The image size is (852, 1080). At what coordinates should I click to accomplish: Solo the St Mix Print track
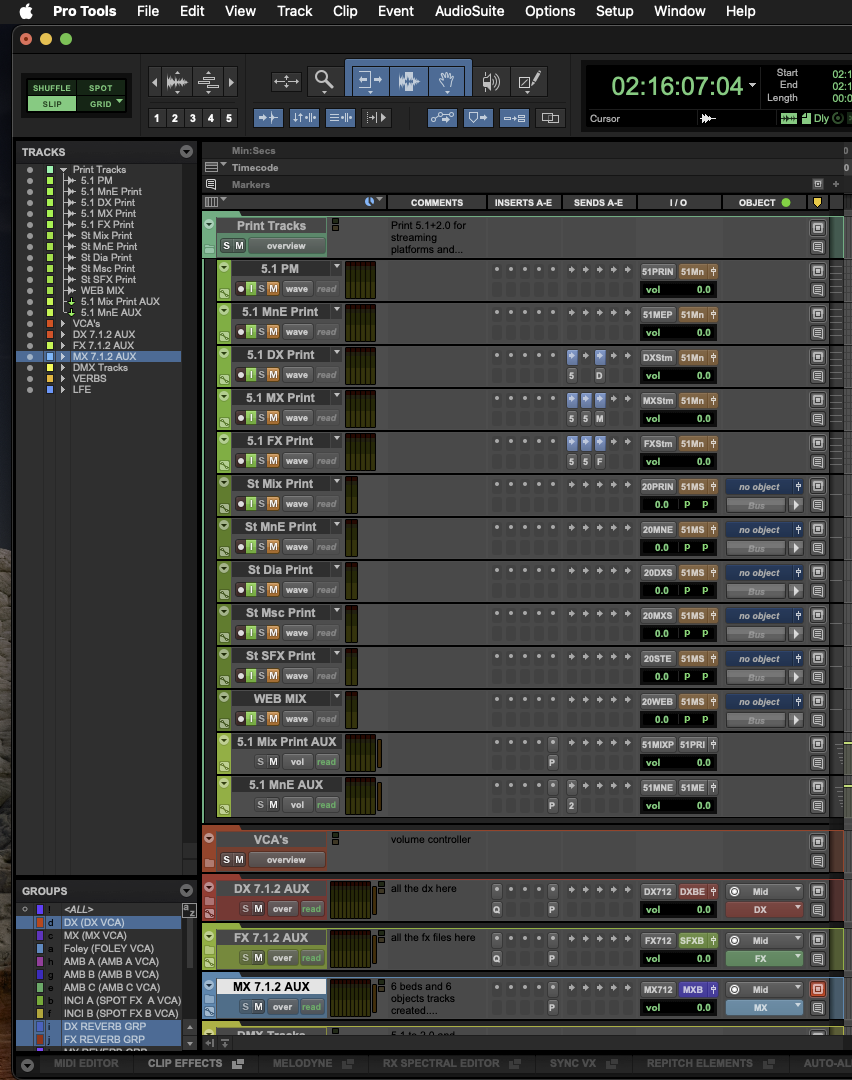(262, 503)
